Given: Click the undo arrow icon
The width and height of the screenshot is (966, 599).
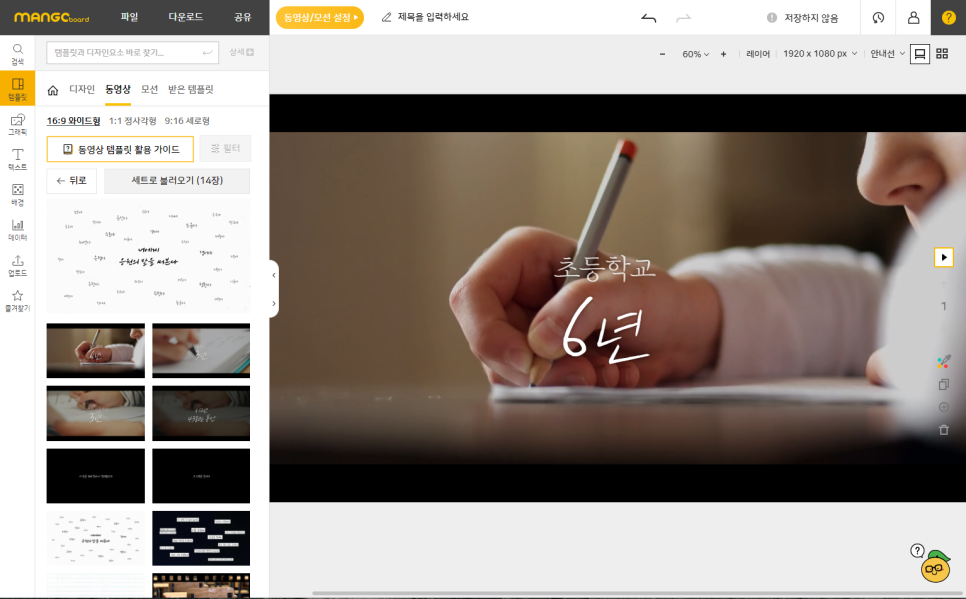Looking at the screenshot, I should [x=649, y=18].
